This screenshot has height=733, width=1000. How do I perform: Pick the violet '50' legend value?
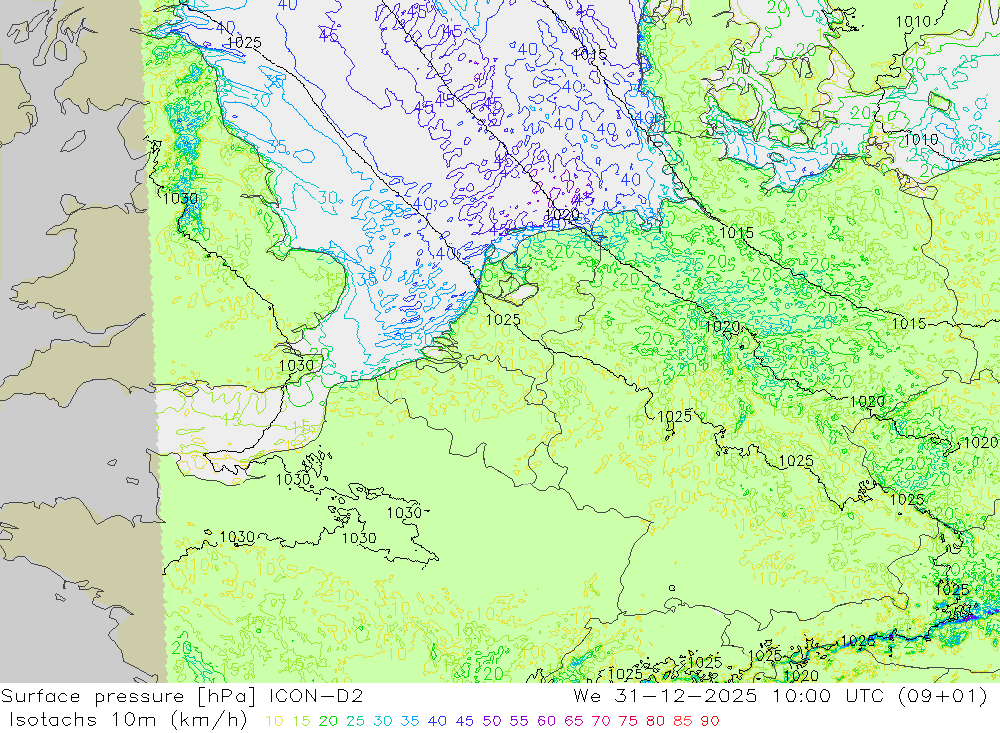coord(492,721)
